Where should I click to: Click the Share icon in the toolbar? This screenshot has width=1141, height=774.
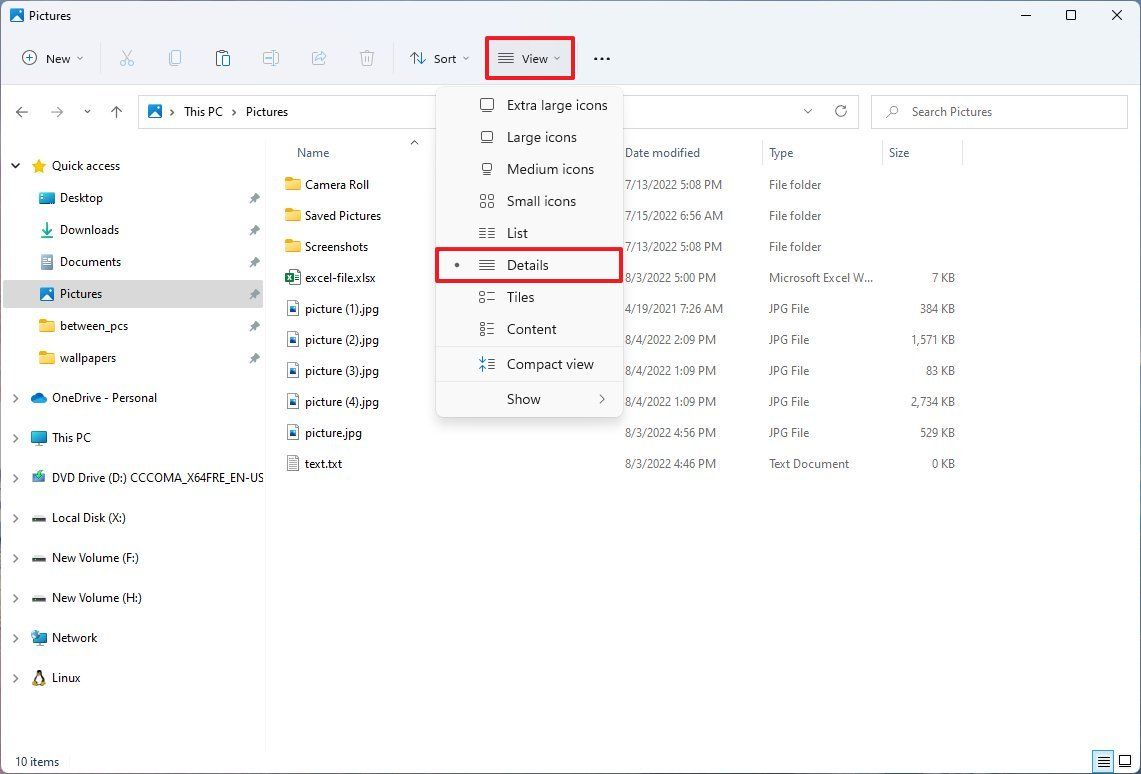(318, 58)
